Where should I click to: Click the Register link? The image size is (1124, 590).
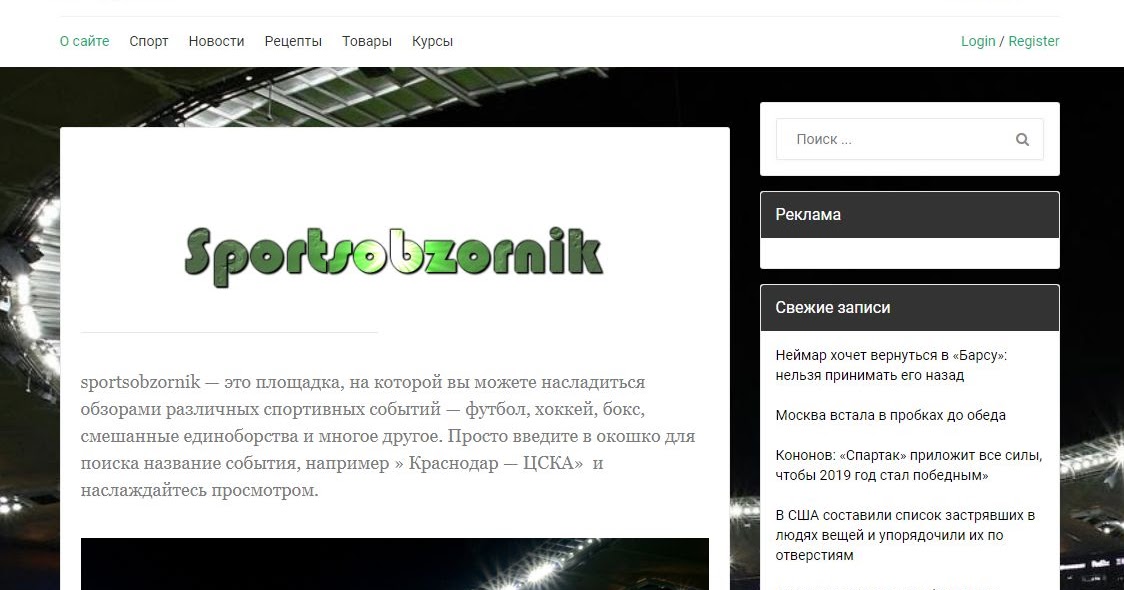click(1034, 41)
